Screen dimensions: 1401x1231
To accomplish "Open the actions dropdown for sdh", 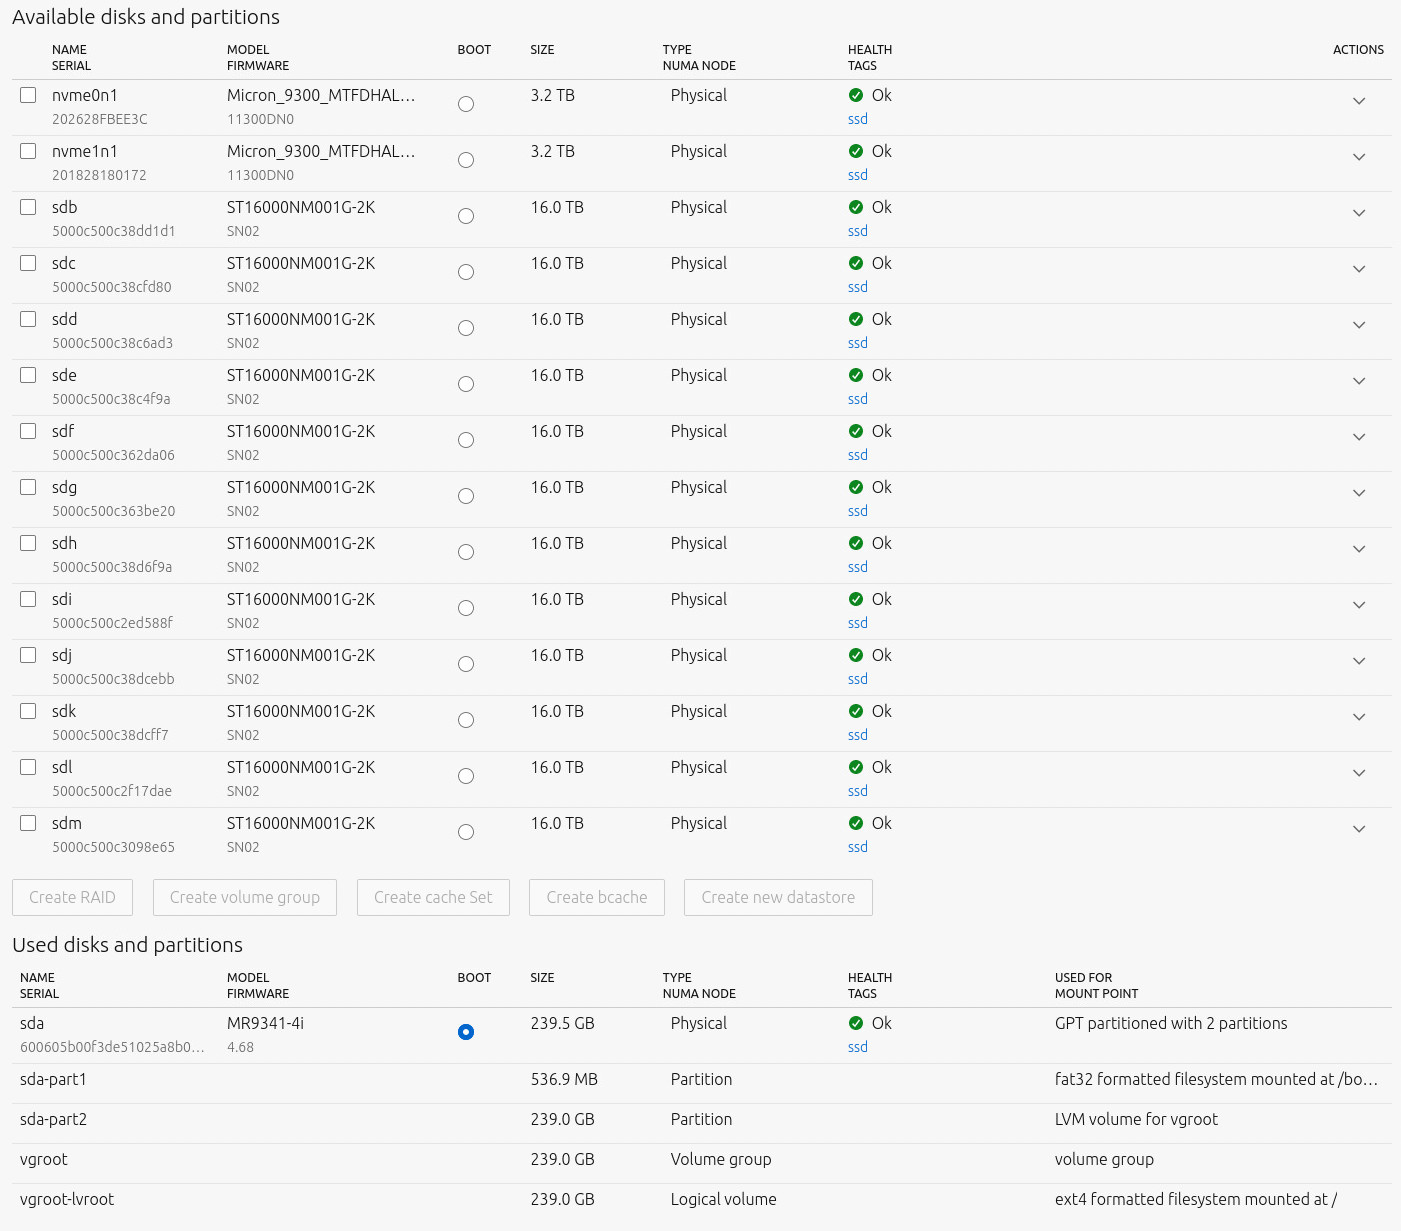I will 1358,549.
